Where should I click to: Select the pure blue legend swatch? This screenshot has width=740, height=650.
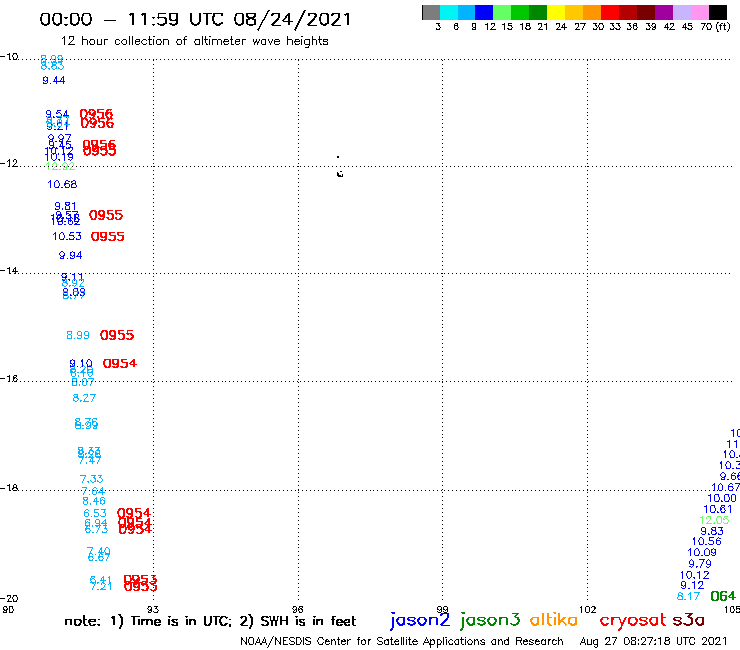484,13
